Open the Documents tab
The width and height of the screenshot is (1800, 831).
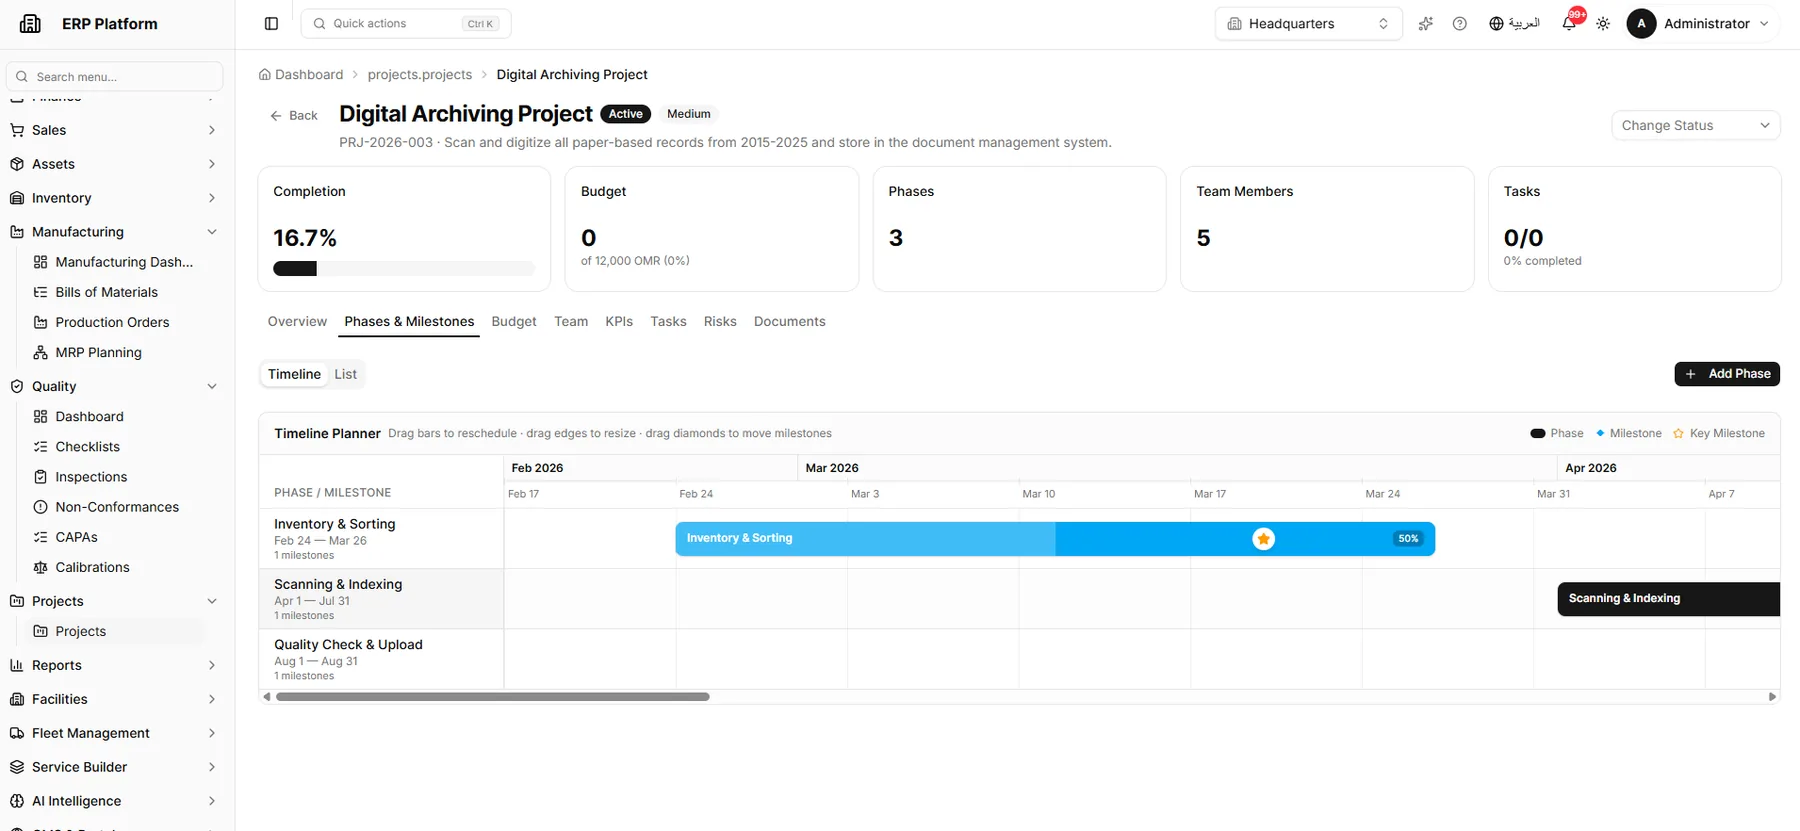790,321
